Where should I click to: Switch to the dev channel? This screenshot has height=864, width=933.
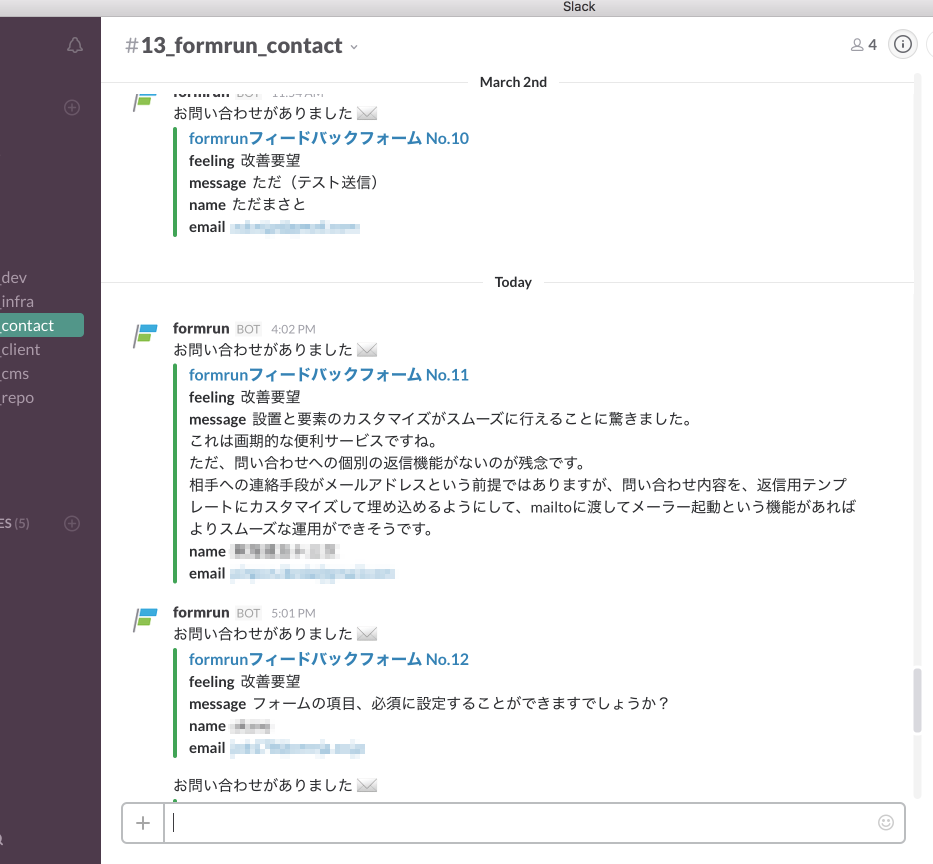coord(24,277)
